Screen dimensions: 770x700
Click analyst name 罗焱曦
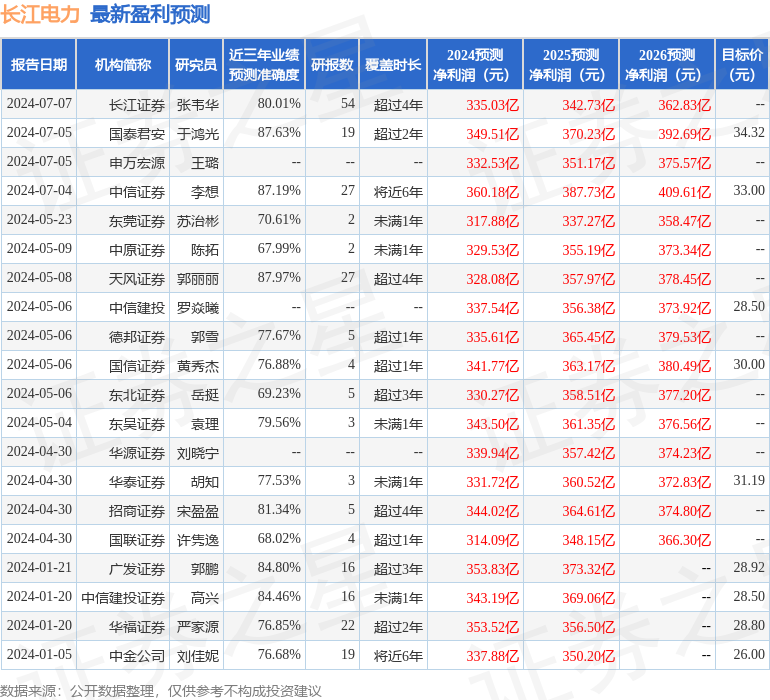pos(198,308)
